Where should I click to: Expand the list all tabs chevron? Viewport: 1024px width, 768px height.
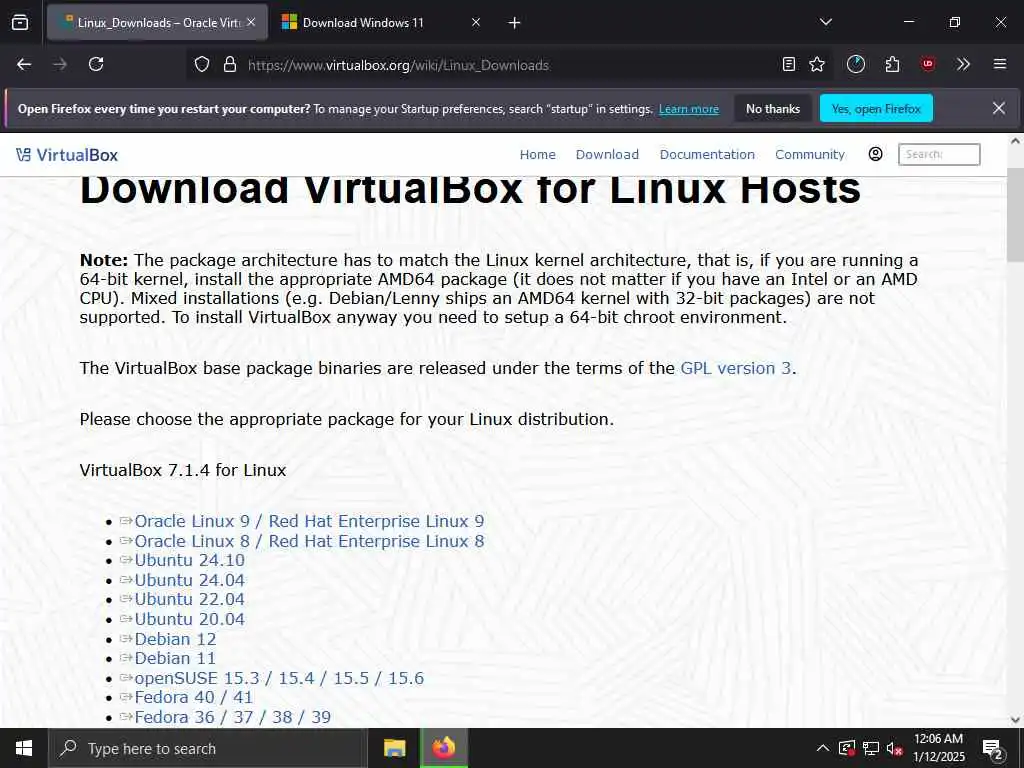point(826,22)
